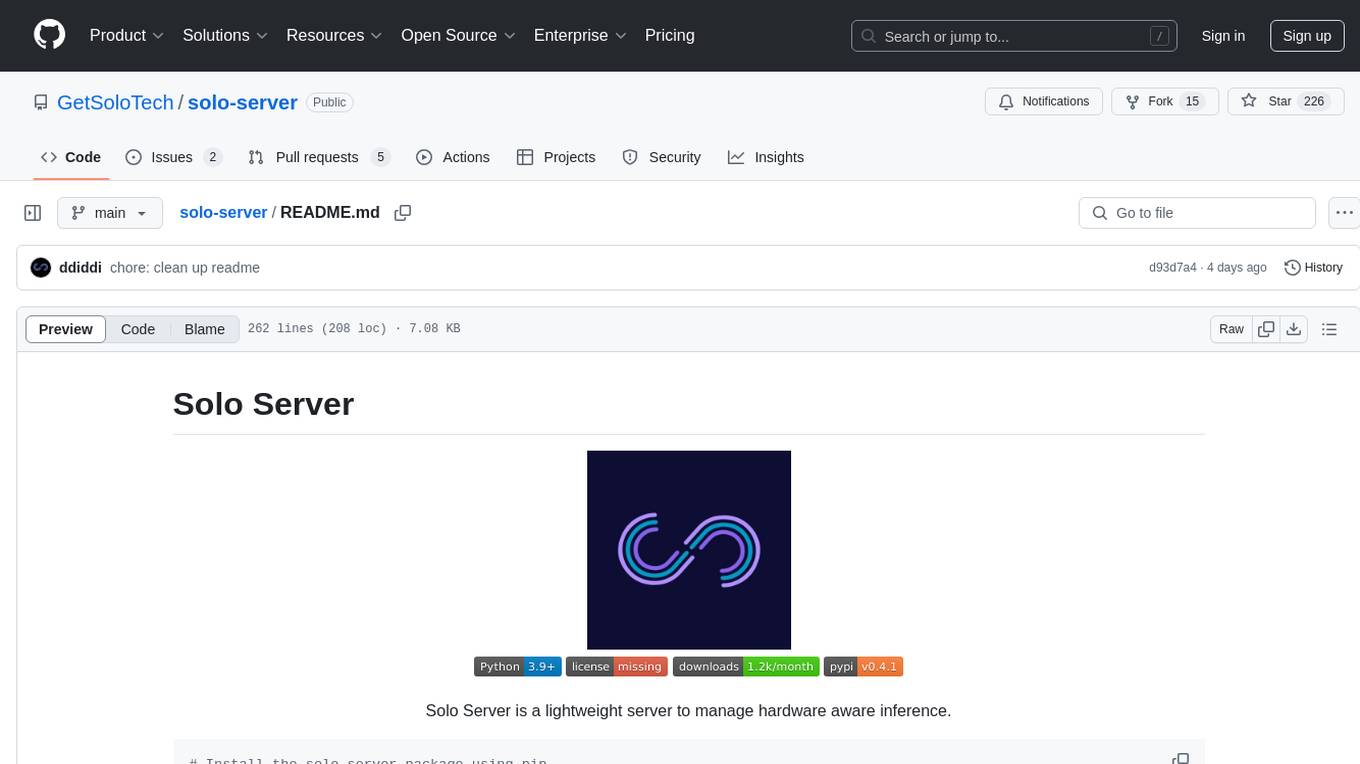
Task: Expand the Open Source menu
Action: coord(458,35)
